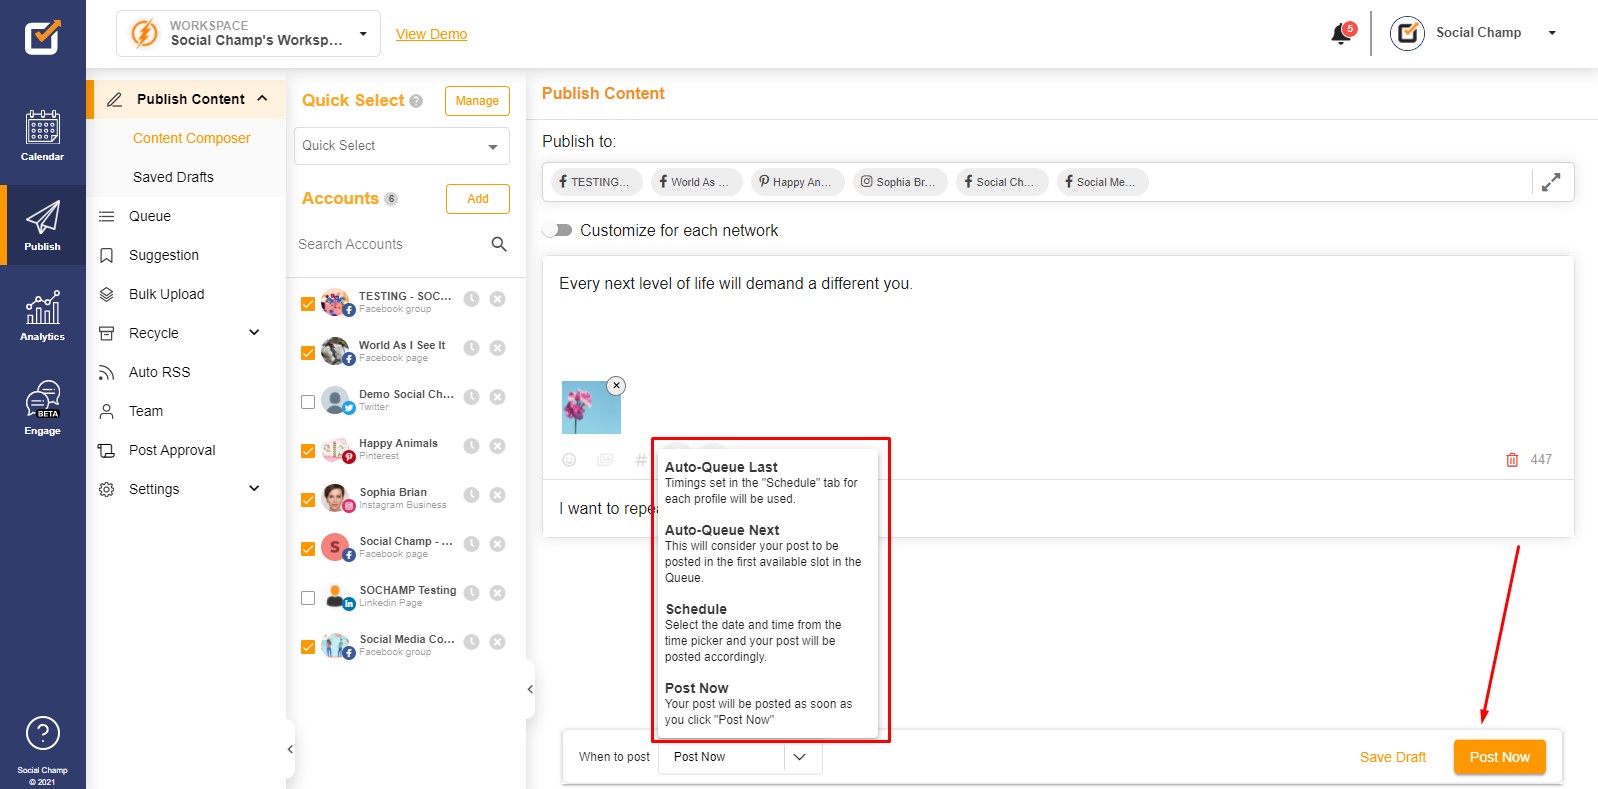Image resolution: width=1598 pixels, height=789 pixels.
Task: Click clock icon for Happy Animals
Action: (x=471, y=446)
